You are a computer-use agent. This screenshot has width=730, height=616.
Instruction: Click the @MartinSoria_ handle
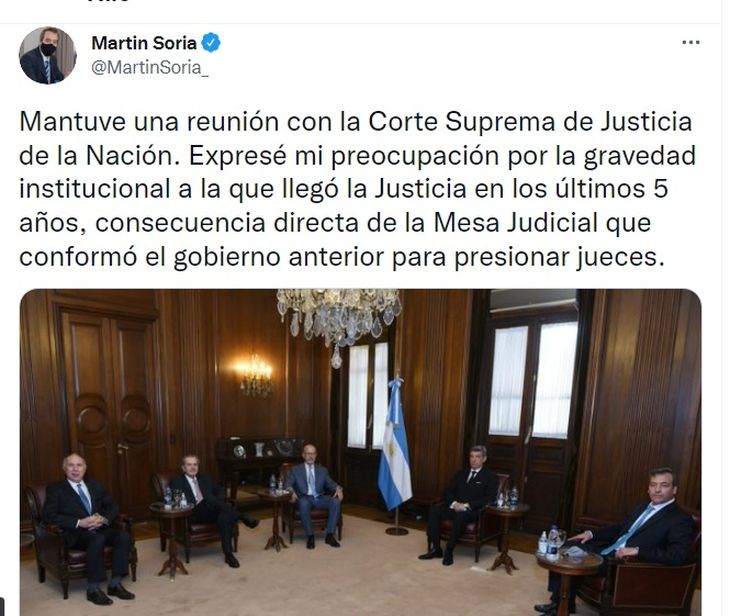(149, 68)
